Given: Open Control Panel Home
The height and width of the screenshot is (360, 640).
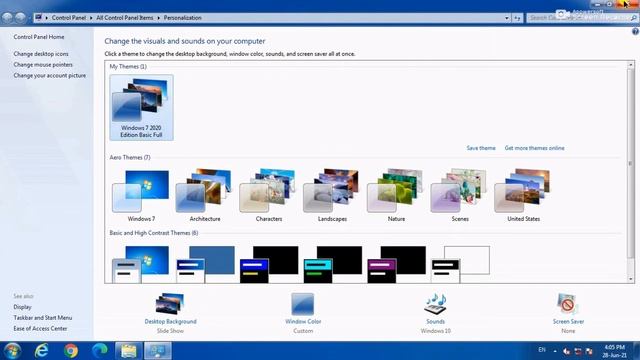Looking at the screenshot, I should [x=39, y=37].
